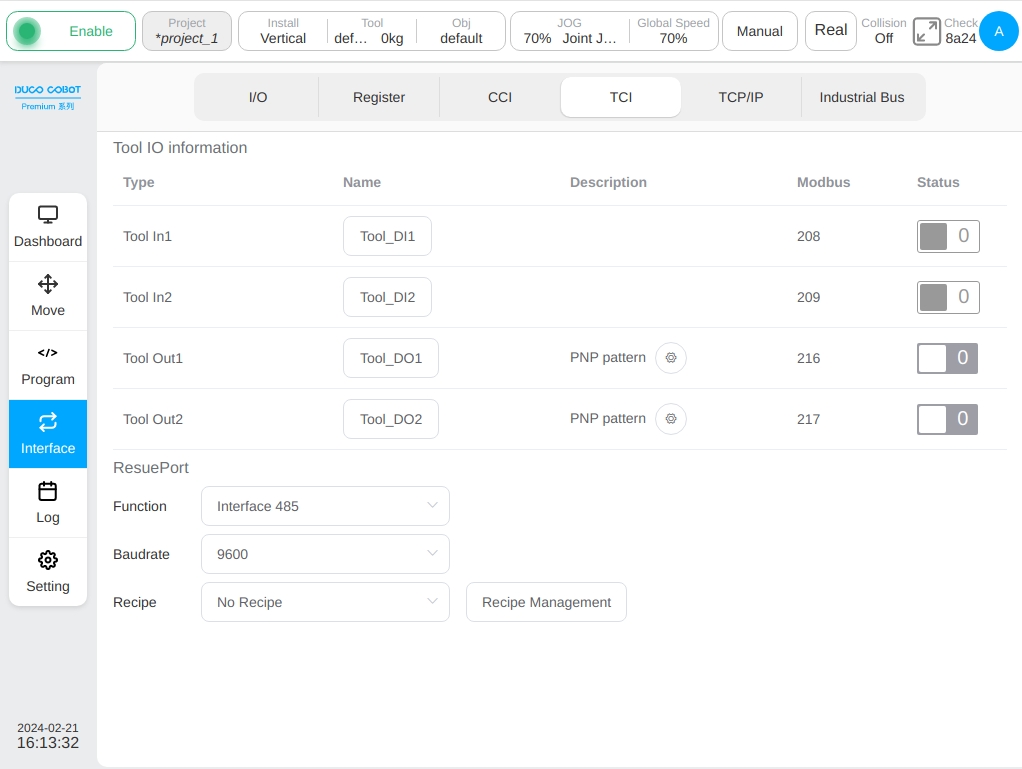Click the Modbus value 217

click(808, 419)
